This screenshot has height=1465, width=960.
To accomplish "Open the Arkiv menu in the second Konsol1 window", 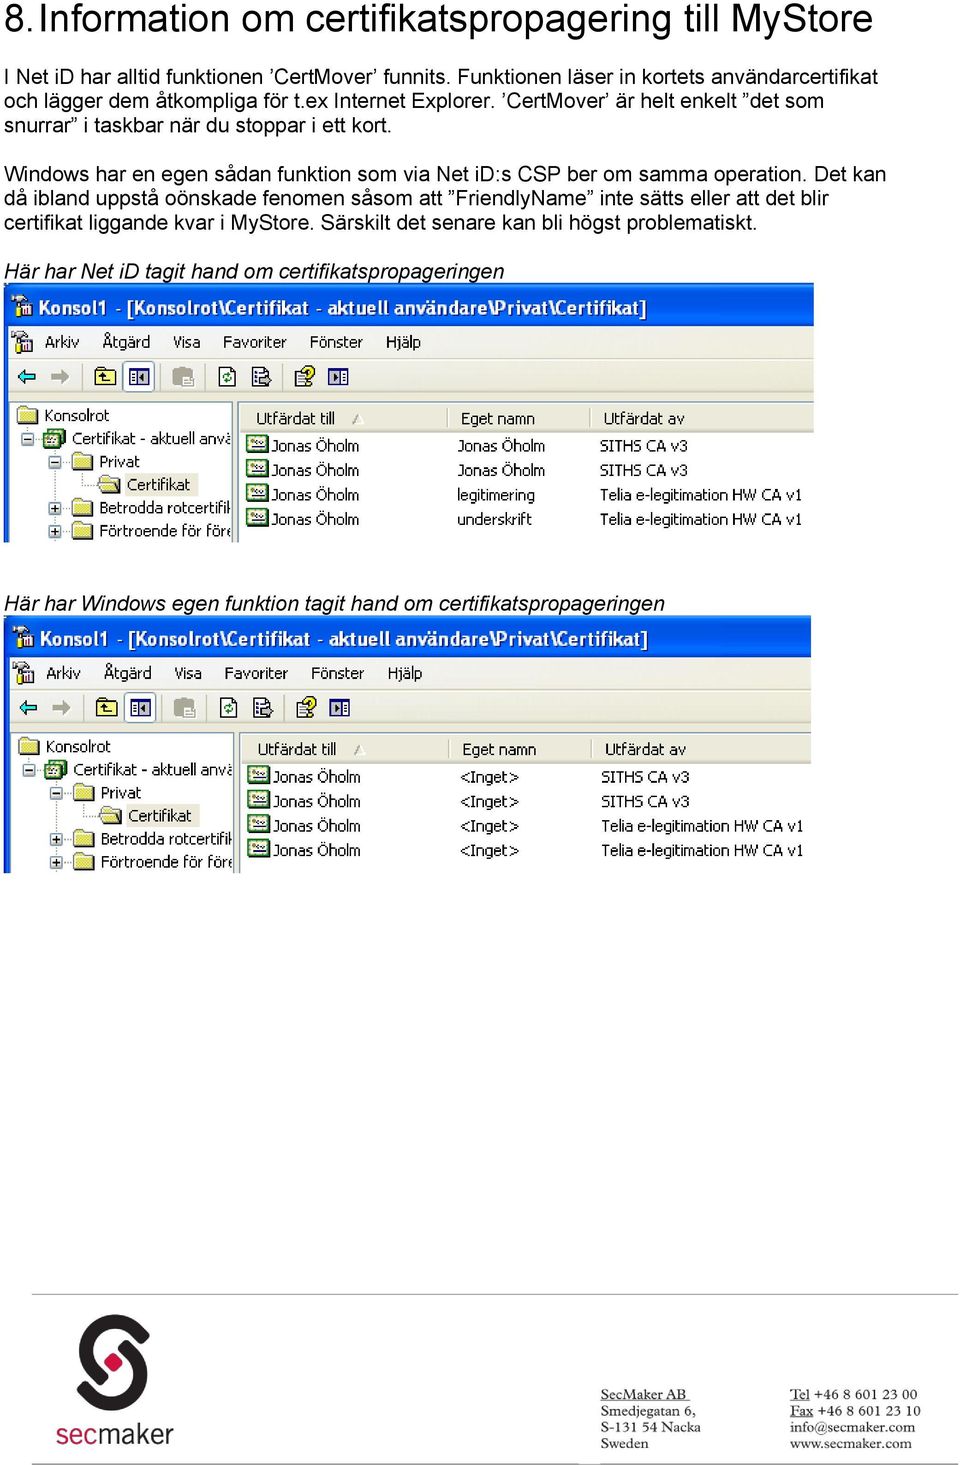I will [63, 673].
